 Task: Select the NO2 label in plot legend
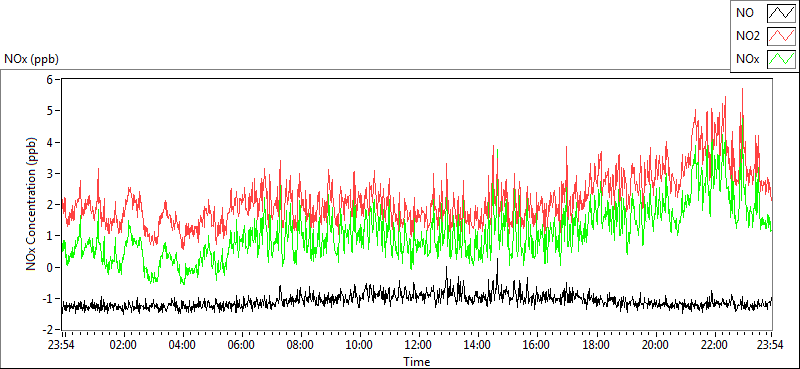[747, 36]
